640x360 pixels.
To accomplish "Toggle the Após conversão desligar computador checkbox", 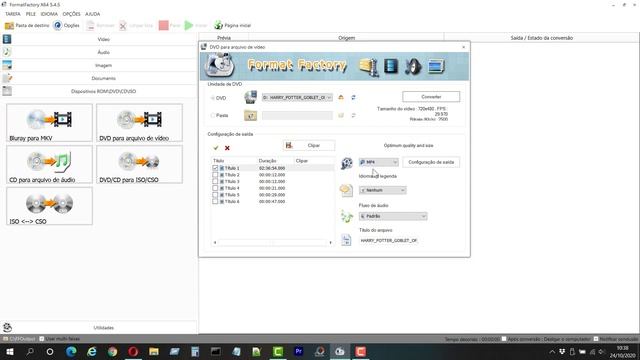I will pos(504,339).
